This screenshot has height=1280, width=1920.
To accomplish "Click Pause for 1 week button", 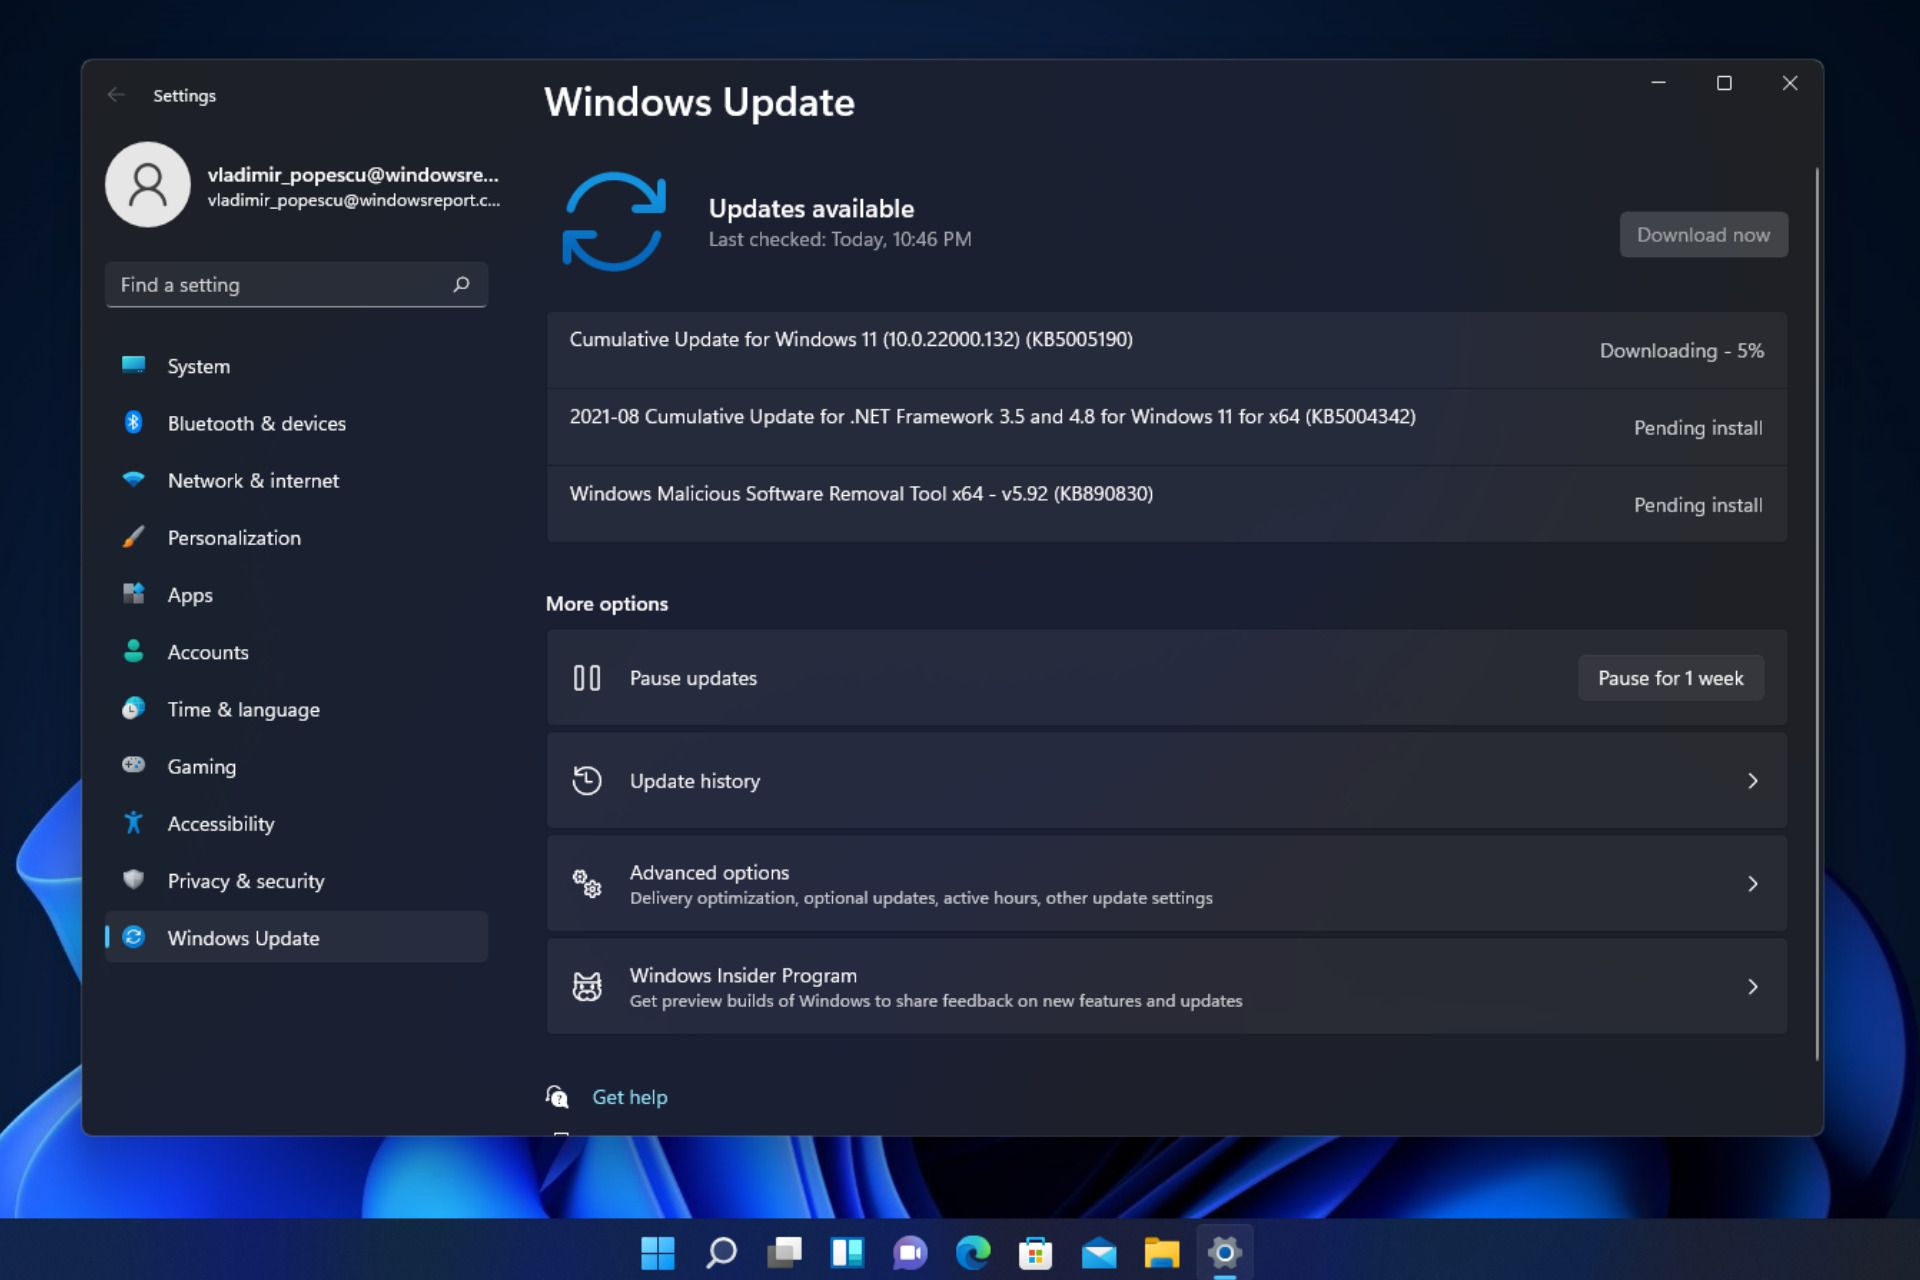I will point(1670,678).
